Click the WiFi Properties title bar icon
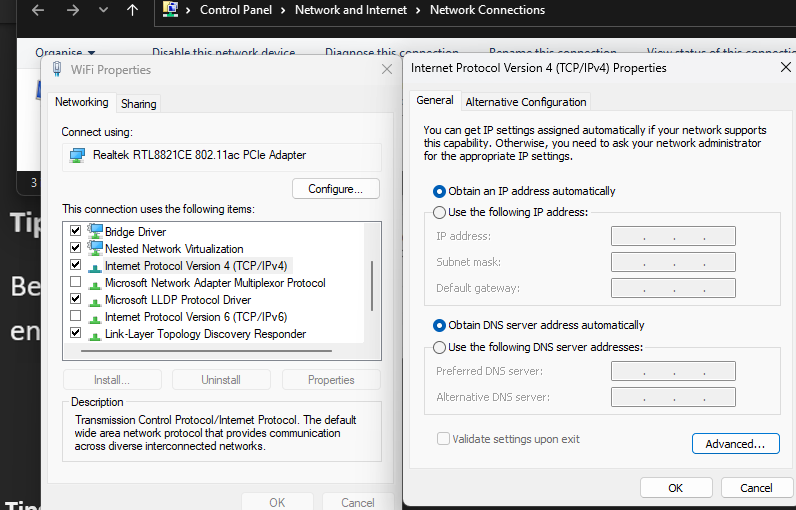 pyautogui.click(x=56, y=70)
